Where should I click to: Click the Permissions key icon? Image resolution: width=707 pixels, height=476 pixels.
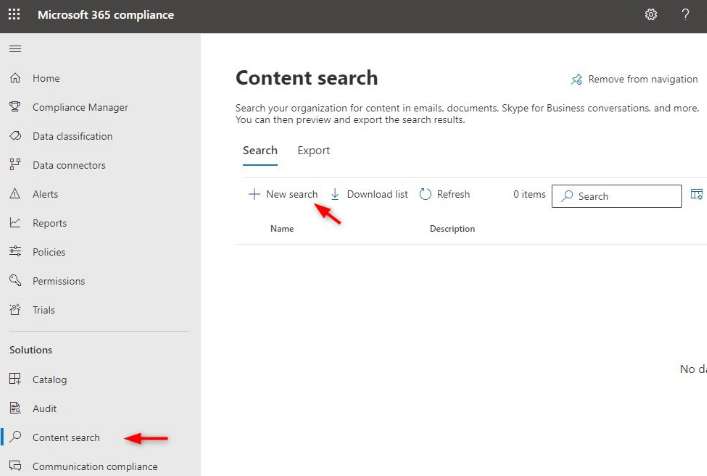pyautogui.click(x=15, y=280)
